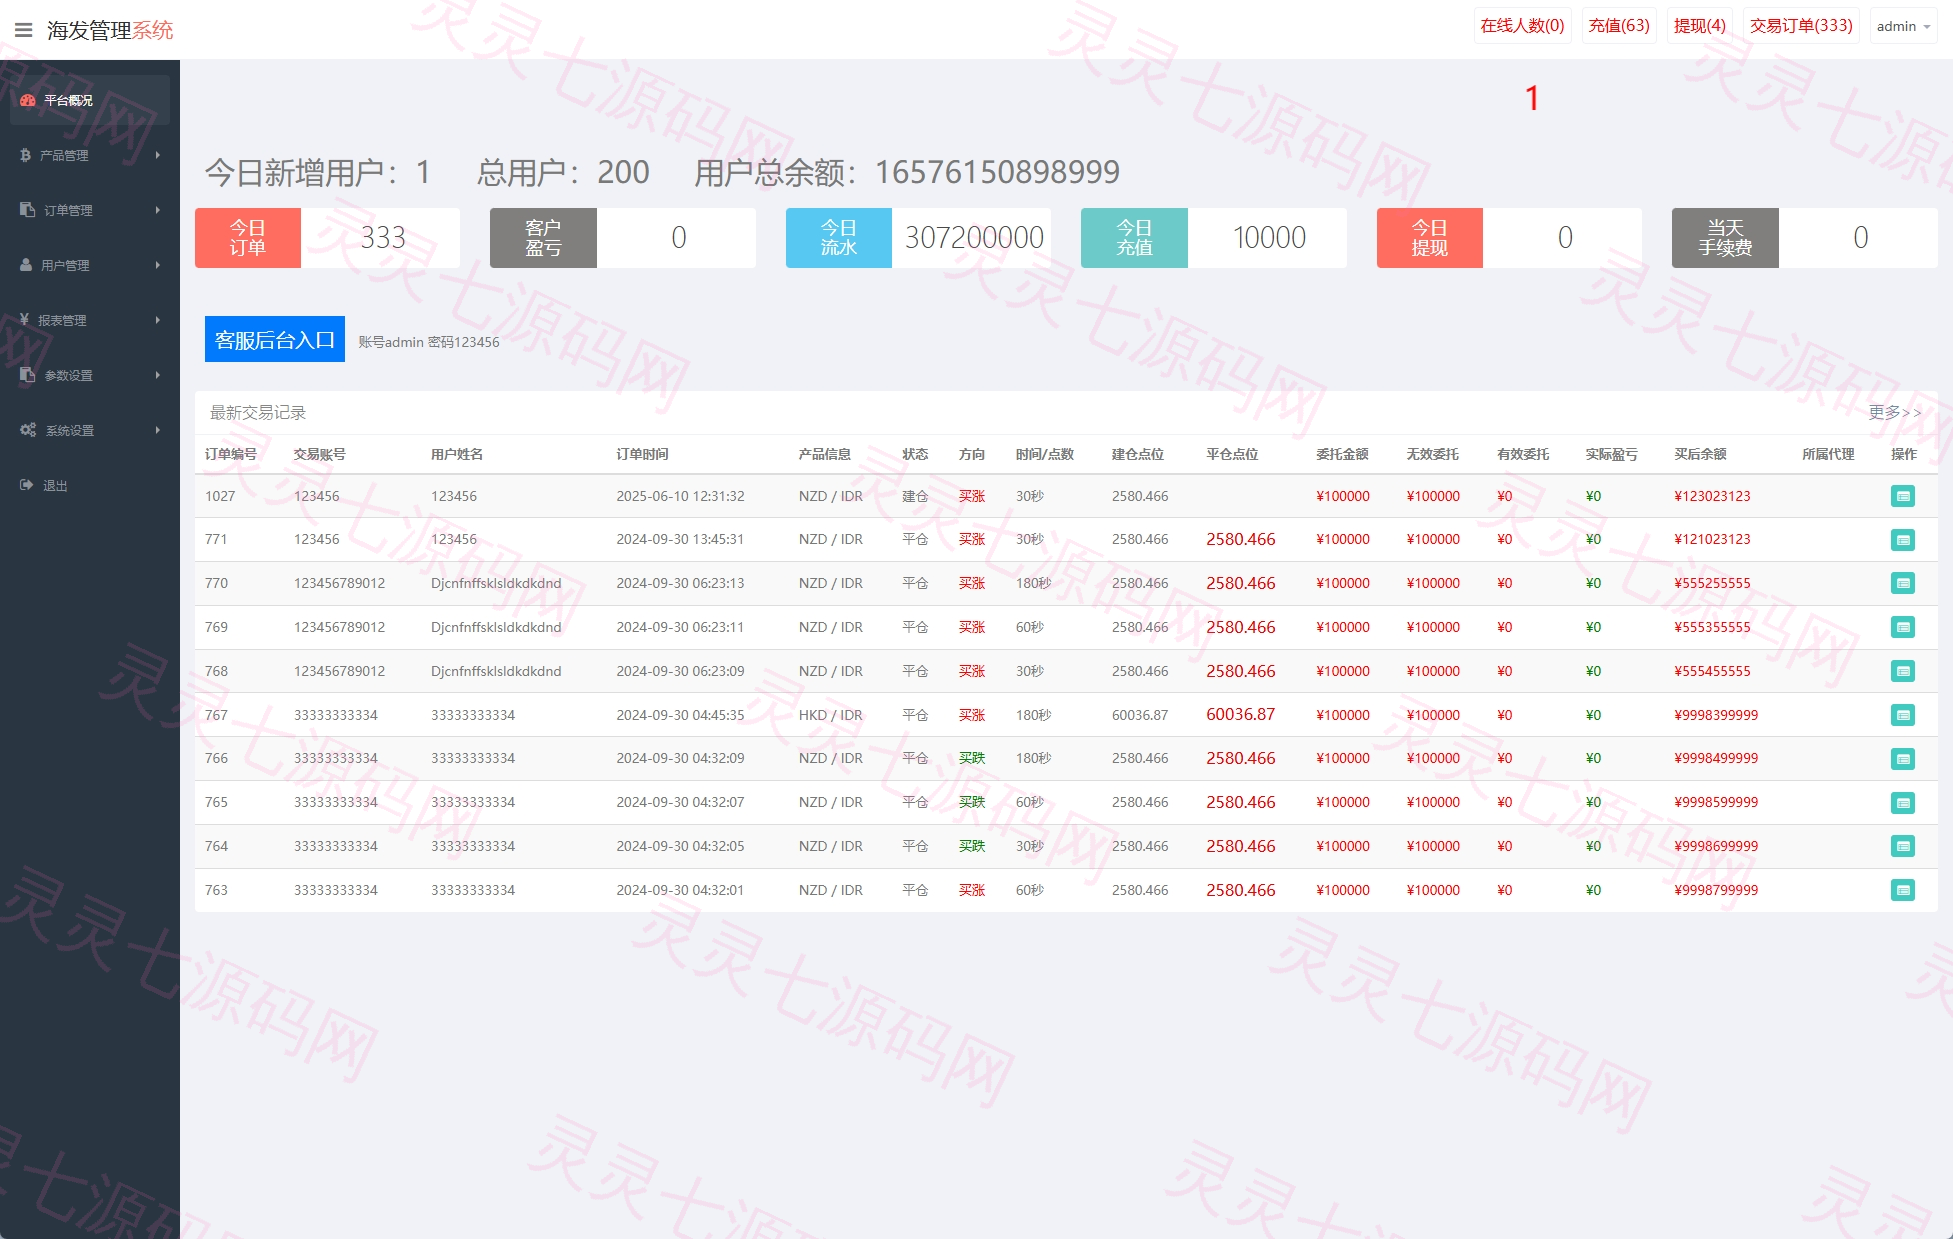The width and height of the screenshot is (1953, 1239).
Task: Open the admin account dropdown
Action: 1903,26
